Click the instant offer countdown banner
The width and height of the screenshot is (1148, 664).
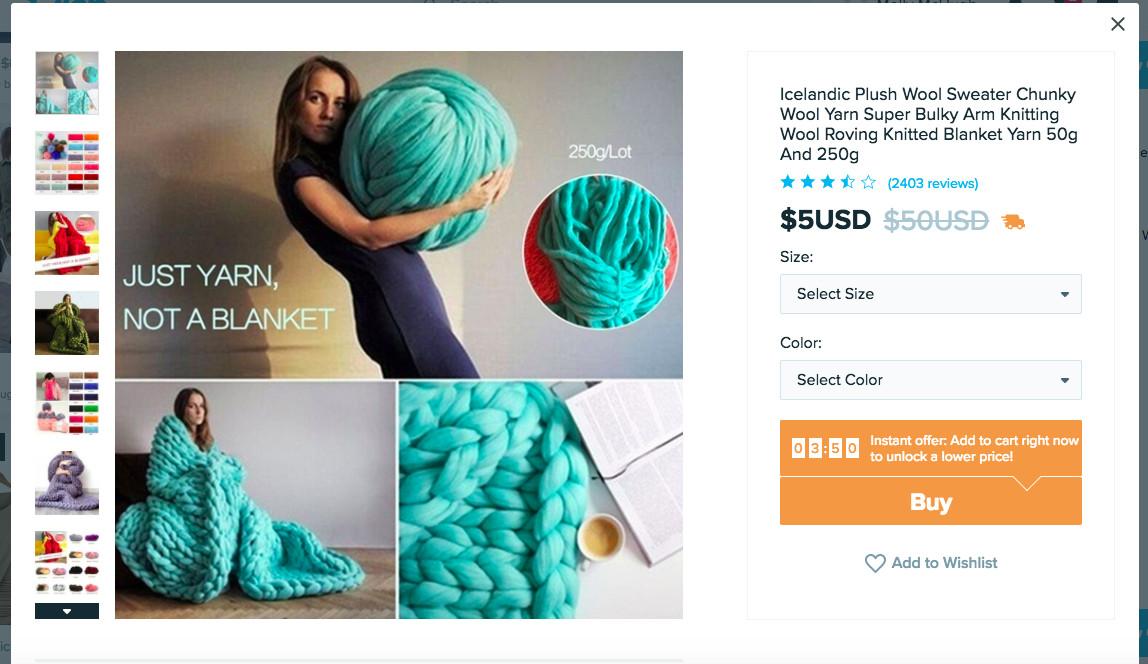click(931, 448)
